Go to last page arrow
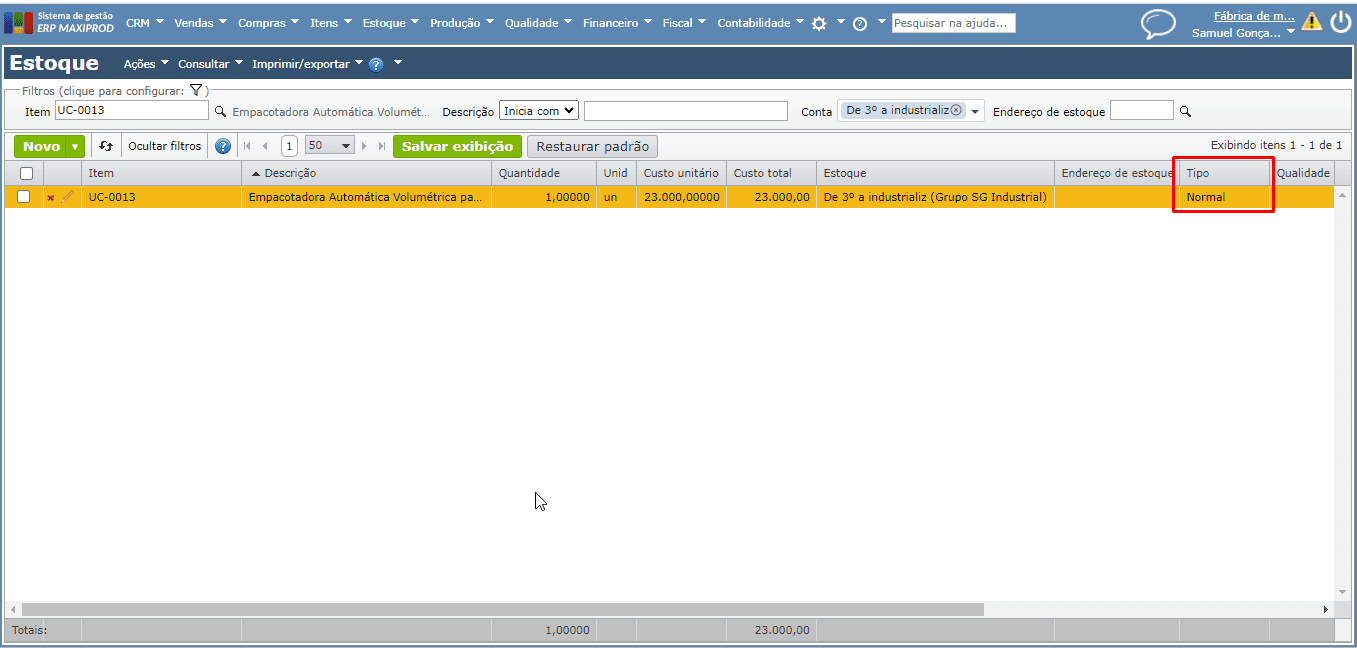Image resolution: width=1357 pixels, height=648 pixels. (382, 146)
